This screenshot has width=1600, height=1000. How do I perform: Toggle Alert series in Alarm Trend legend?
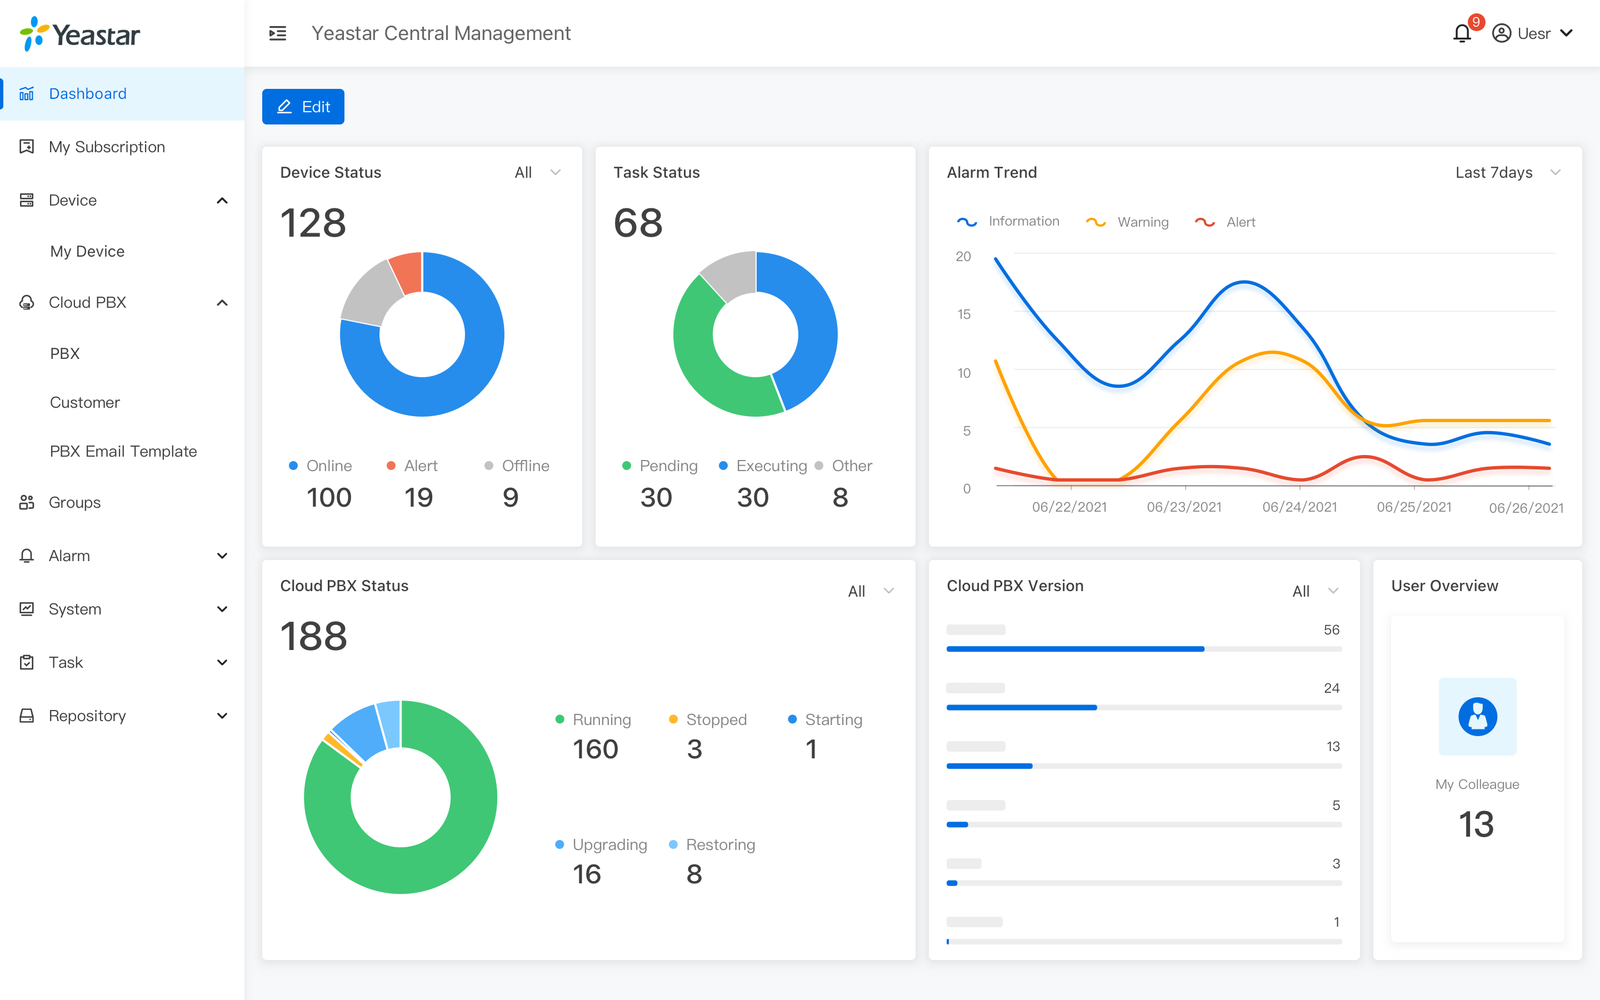(x=1225, y=222)
